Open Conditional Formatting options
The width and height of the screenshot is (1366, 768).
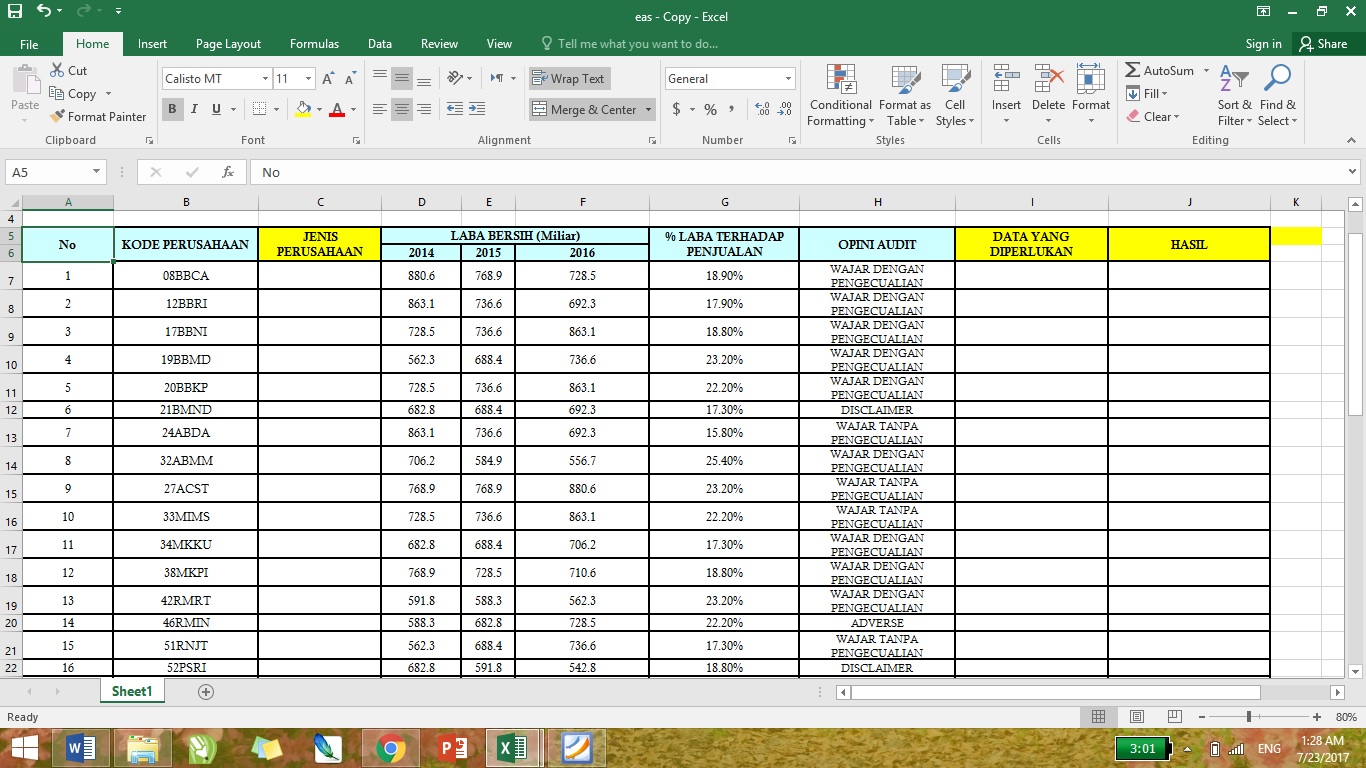(x=839, y=95)
